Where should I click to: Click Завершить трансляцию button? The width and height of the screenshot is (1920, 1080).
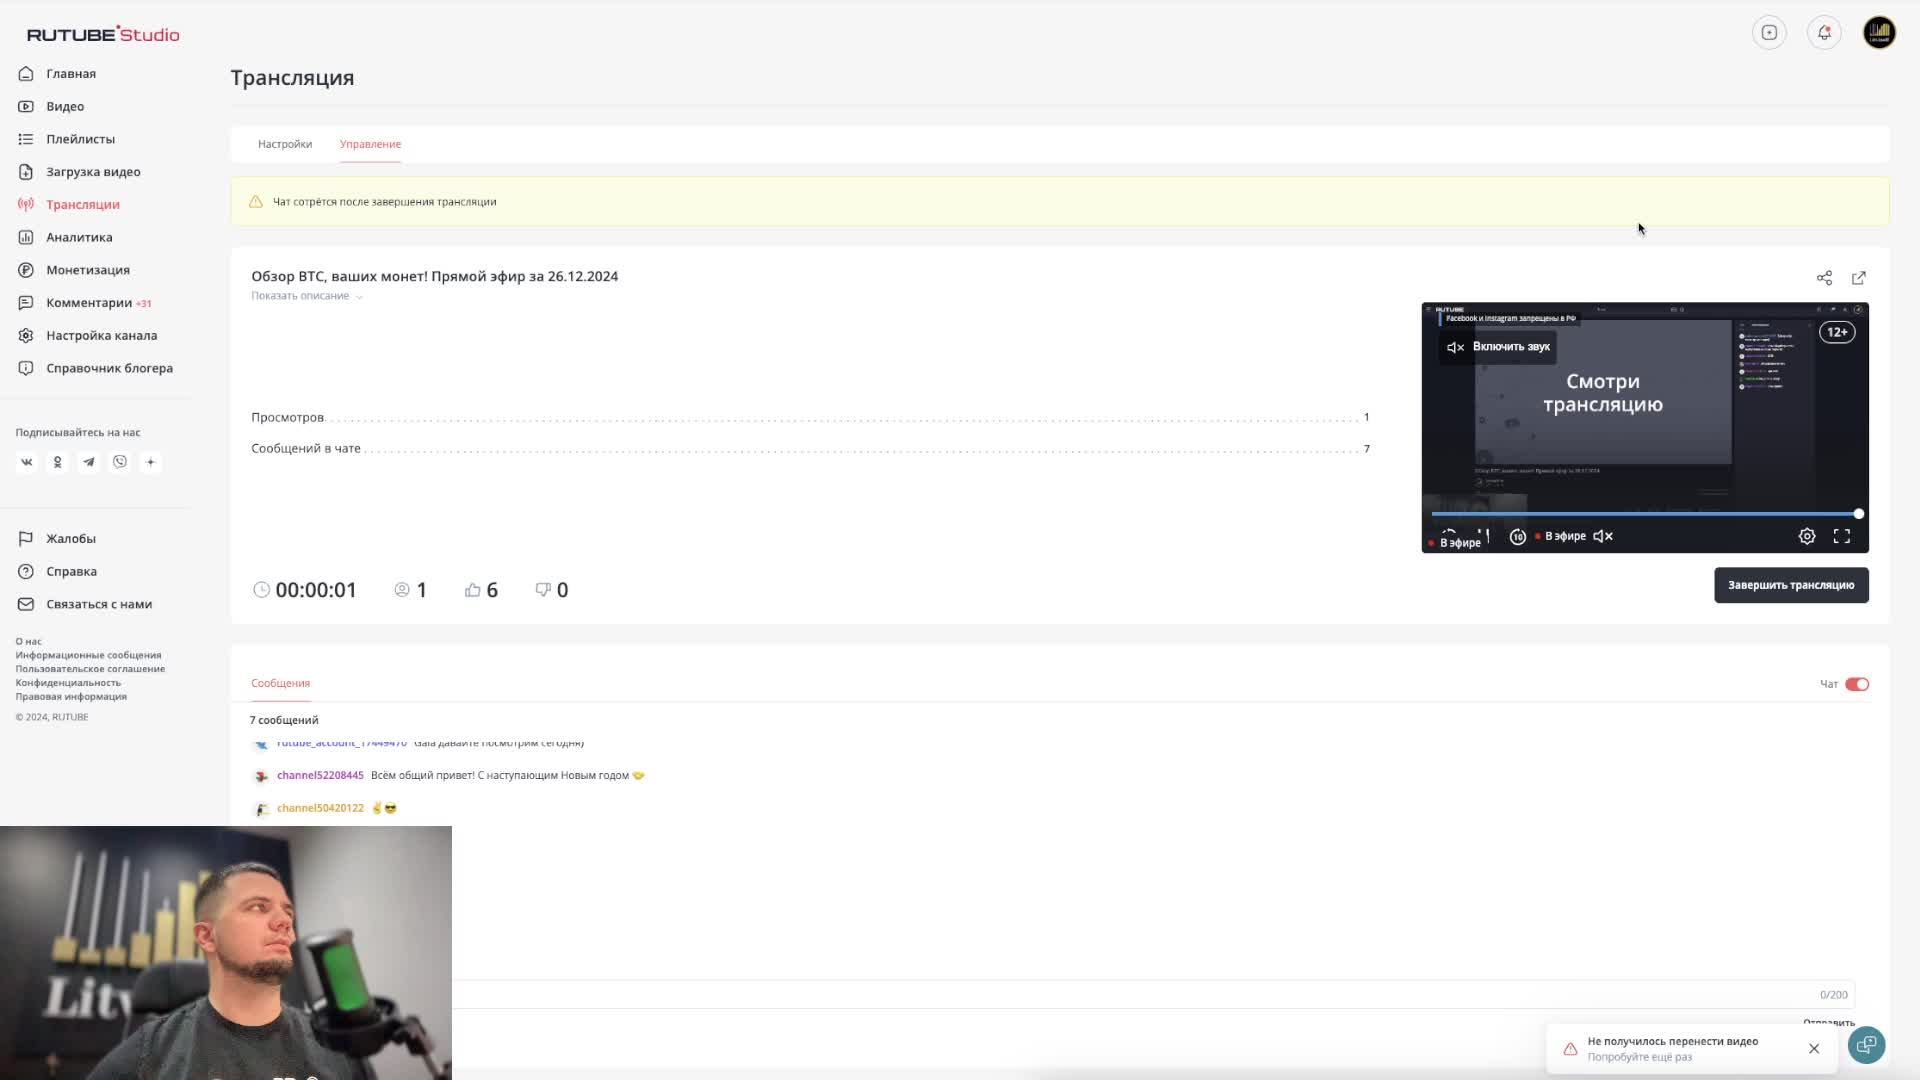(1791, 585)
